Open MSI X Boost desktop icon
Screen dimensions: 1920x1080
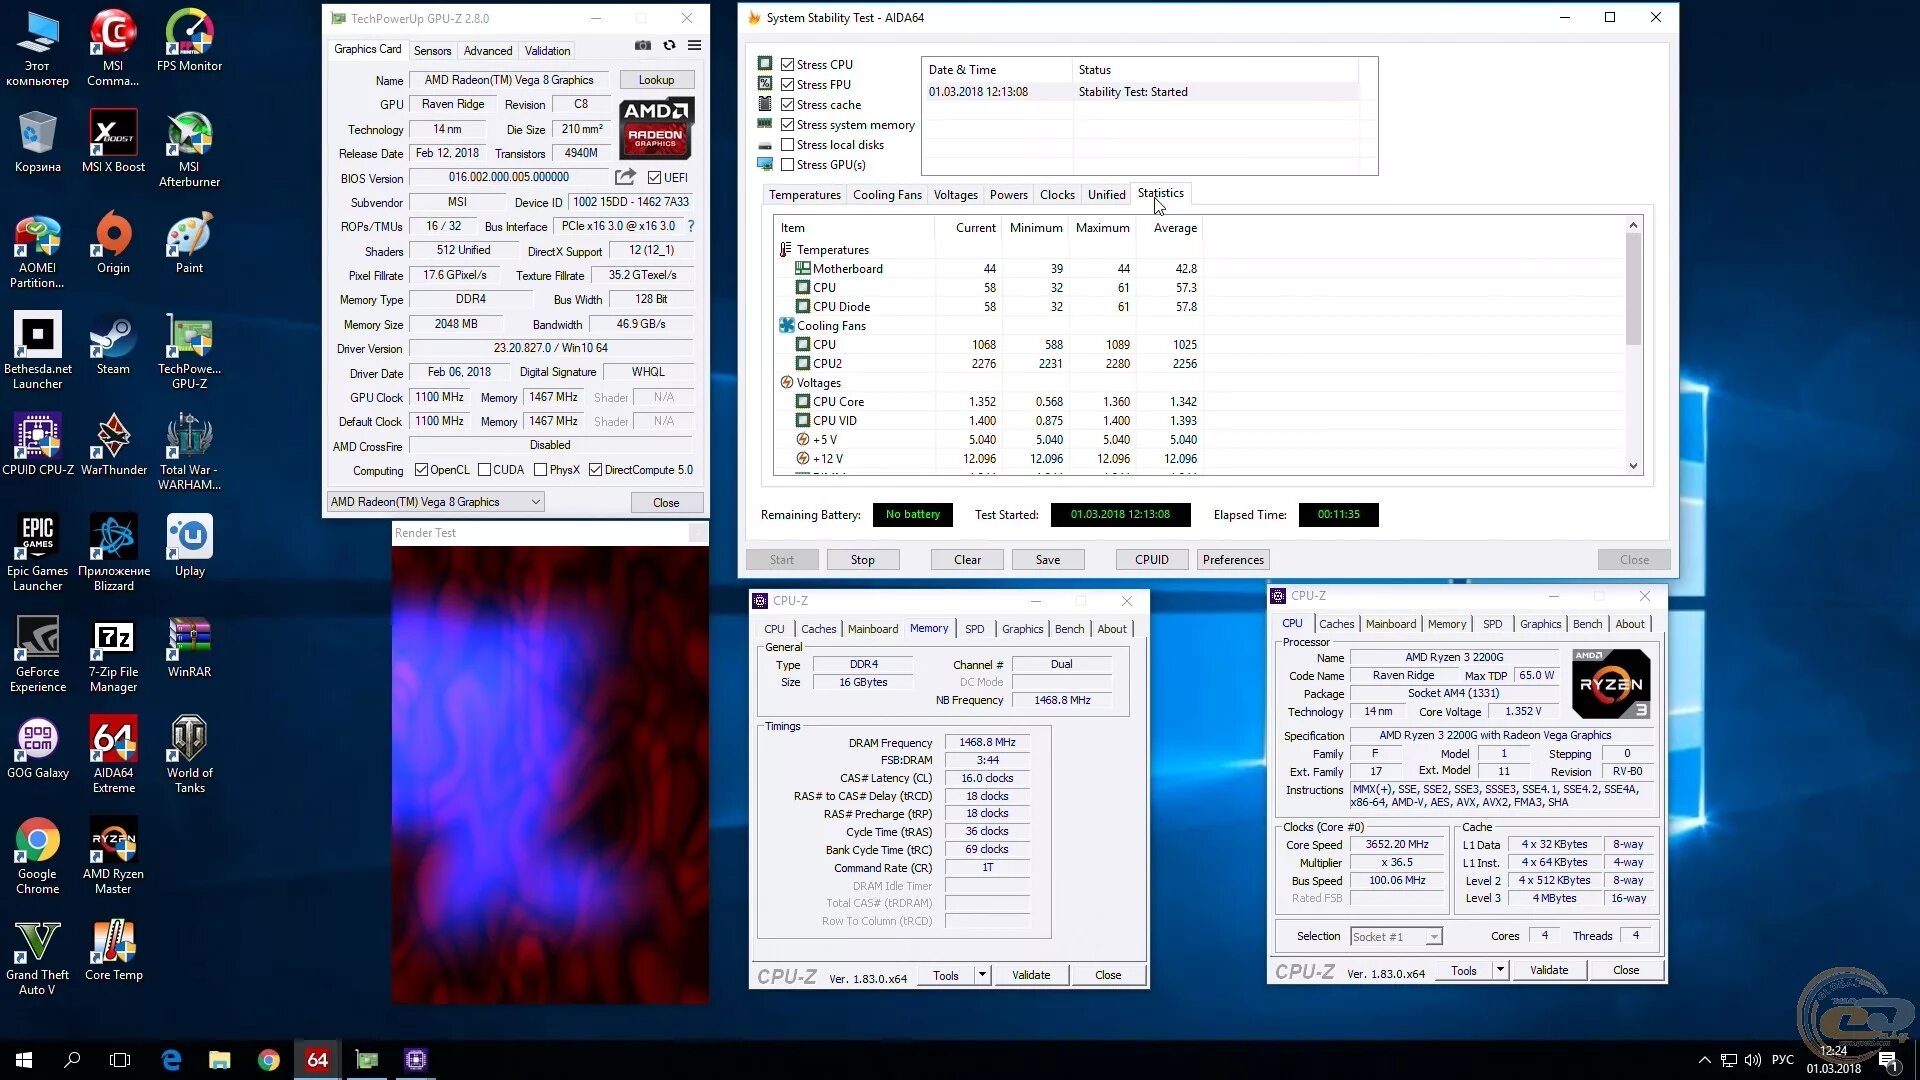[113, 142]
